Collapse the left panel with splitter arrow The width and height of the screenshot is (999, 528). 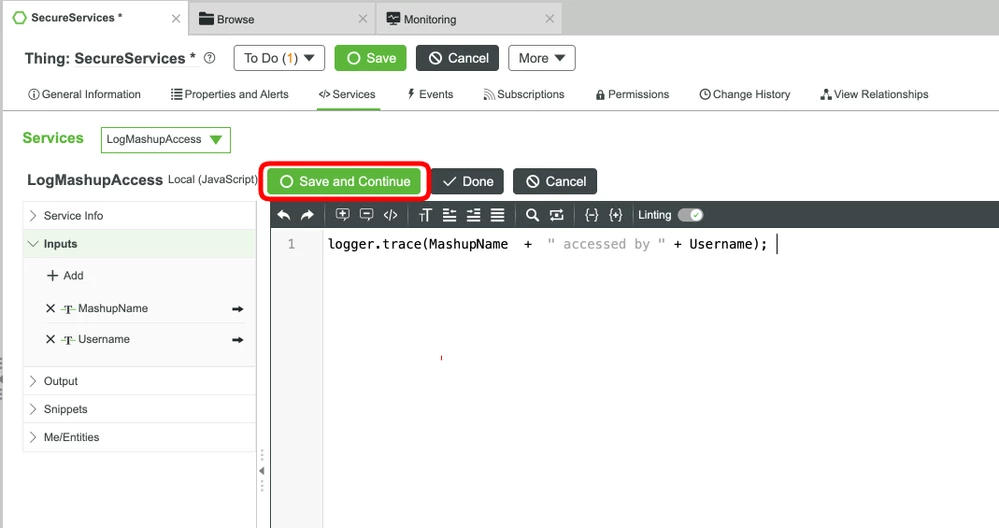262,471
